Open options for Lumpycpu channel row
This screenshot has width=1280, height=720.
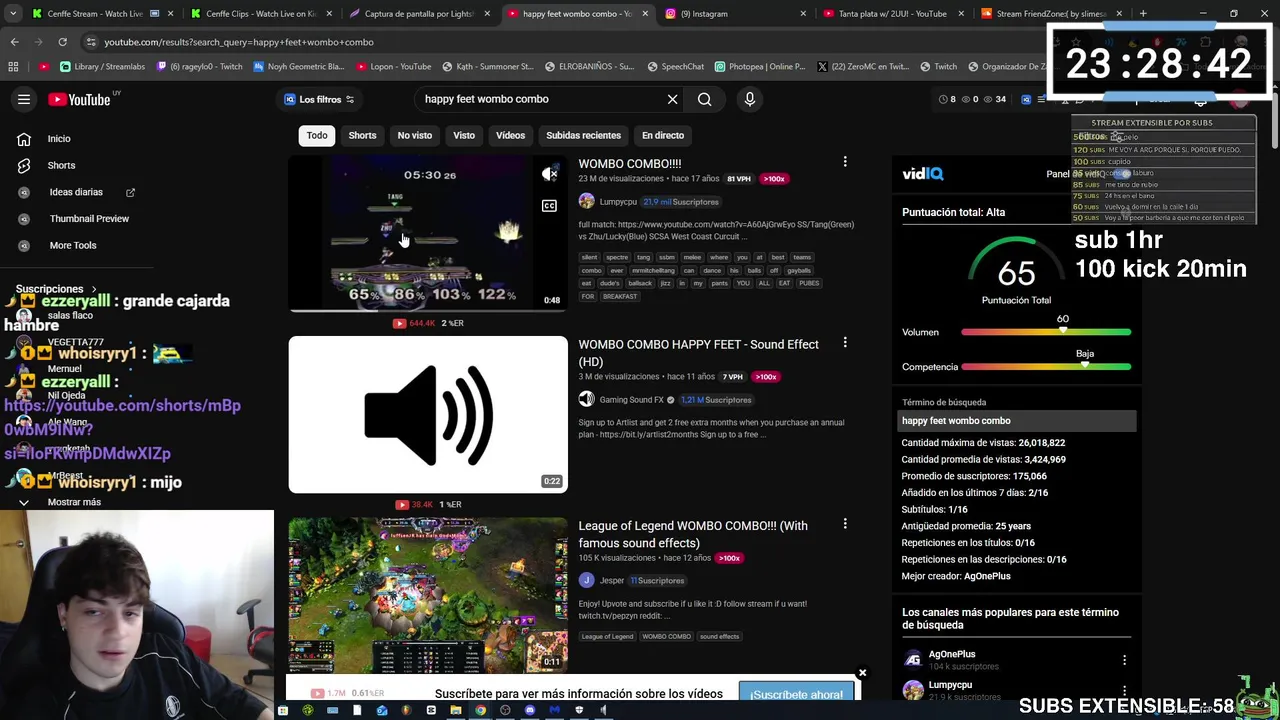1124,689
